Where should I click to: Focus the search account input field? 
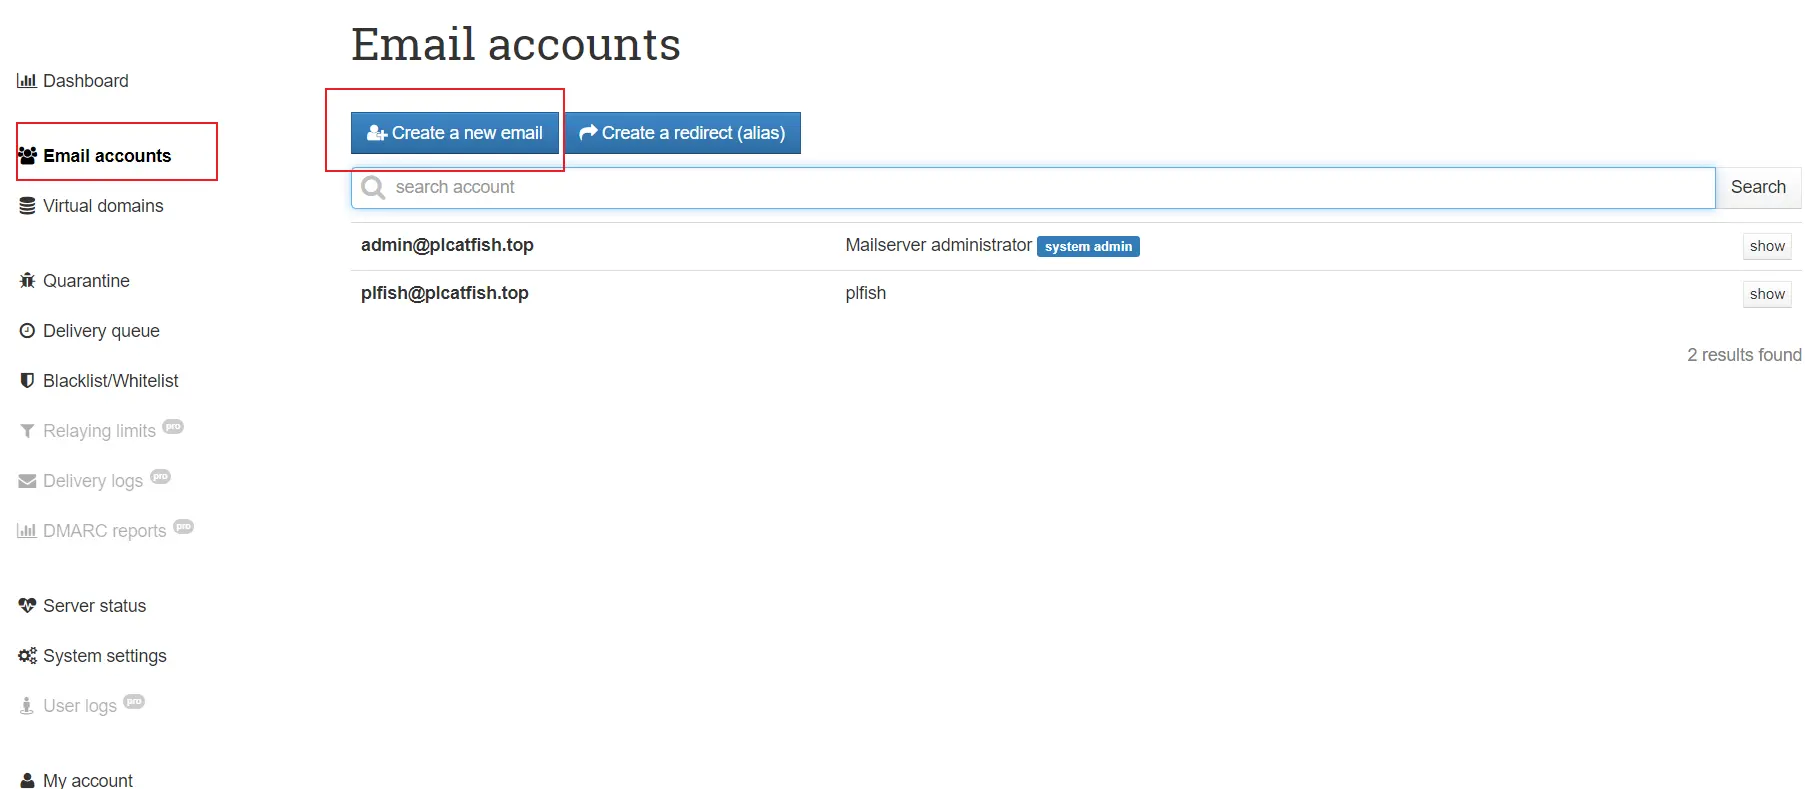pyautogui.click(x=1033, y=188)
